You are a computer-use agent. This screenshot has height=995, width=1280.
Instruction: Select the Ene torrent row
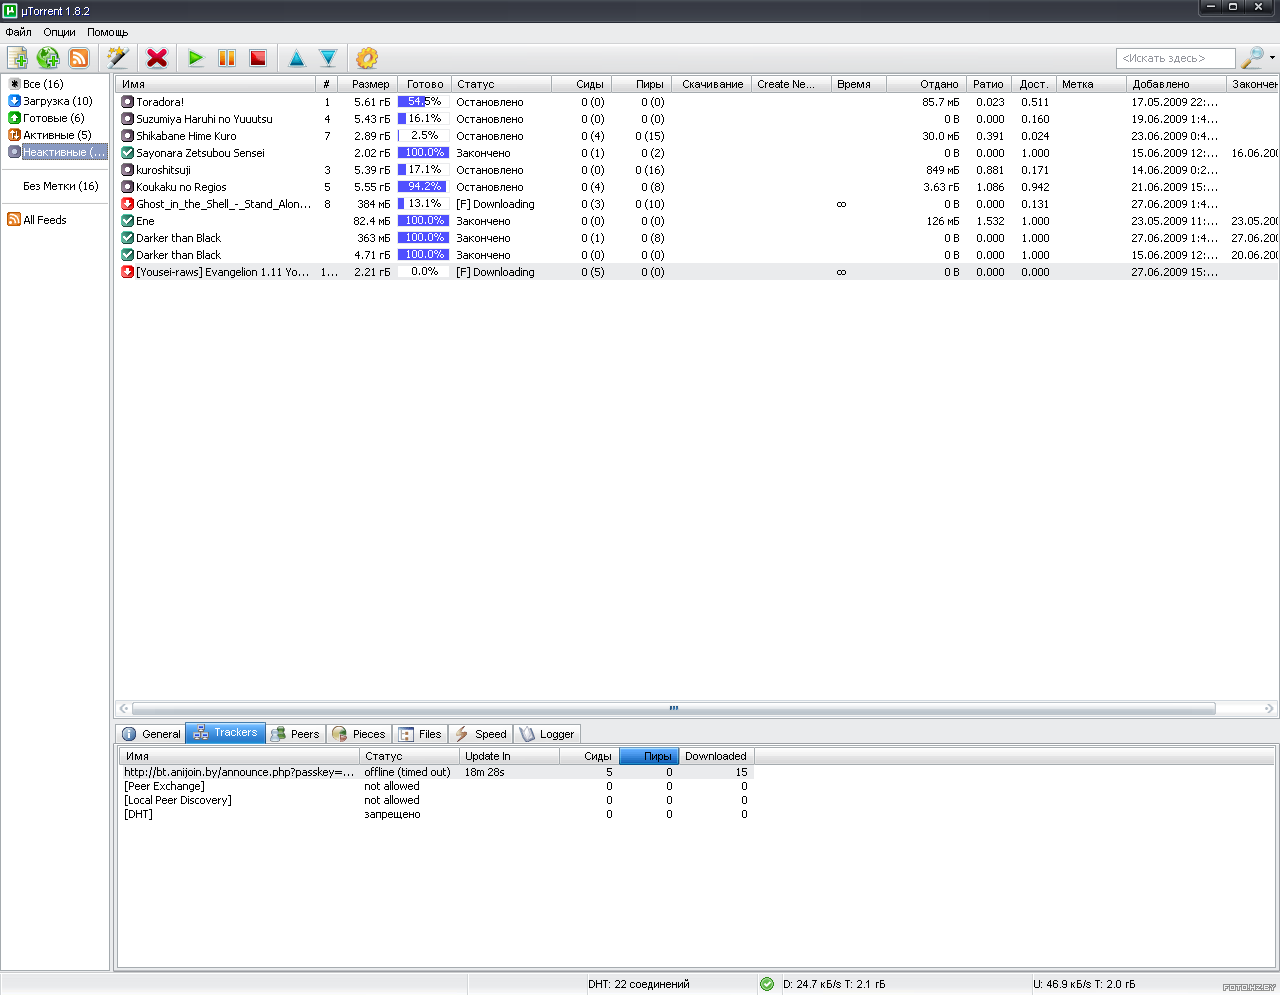tap(696, 221)
